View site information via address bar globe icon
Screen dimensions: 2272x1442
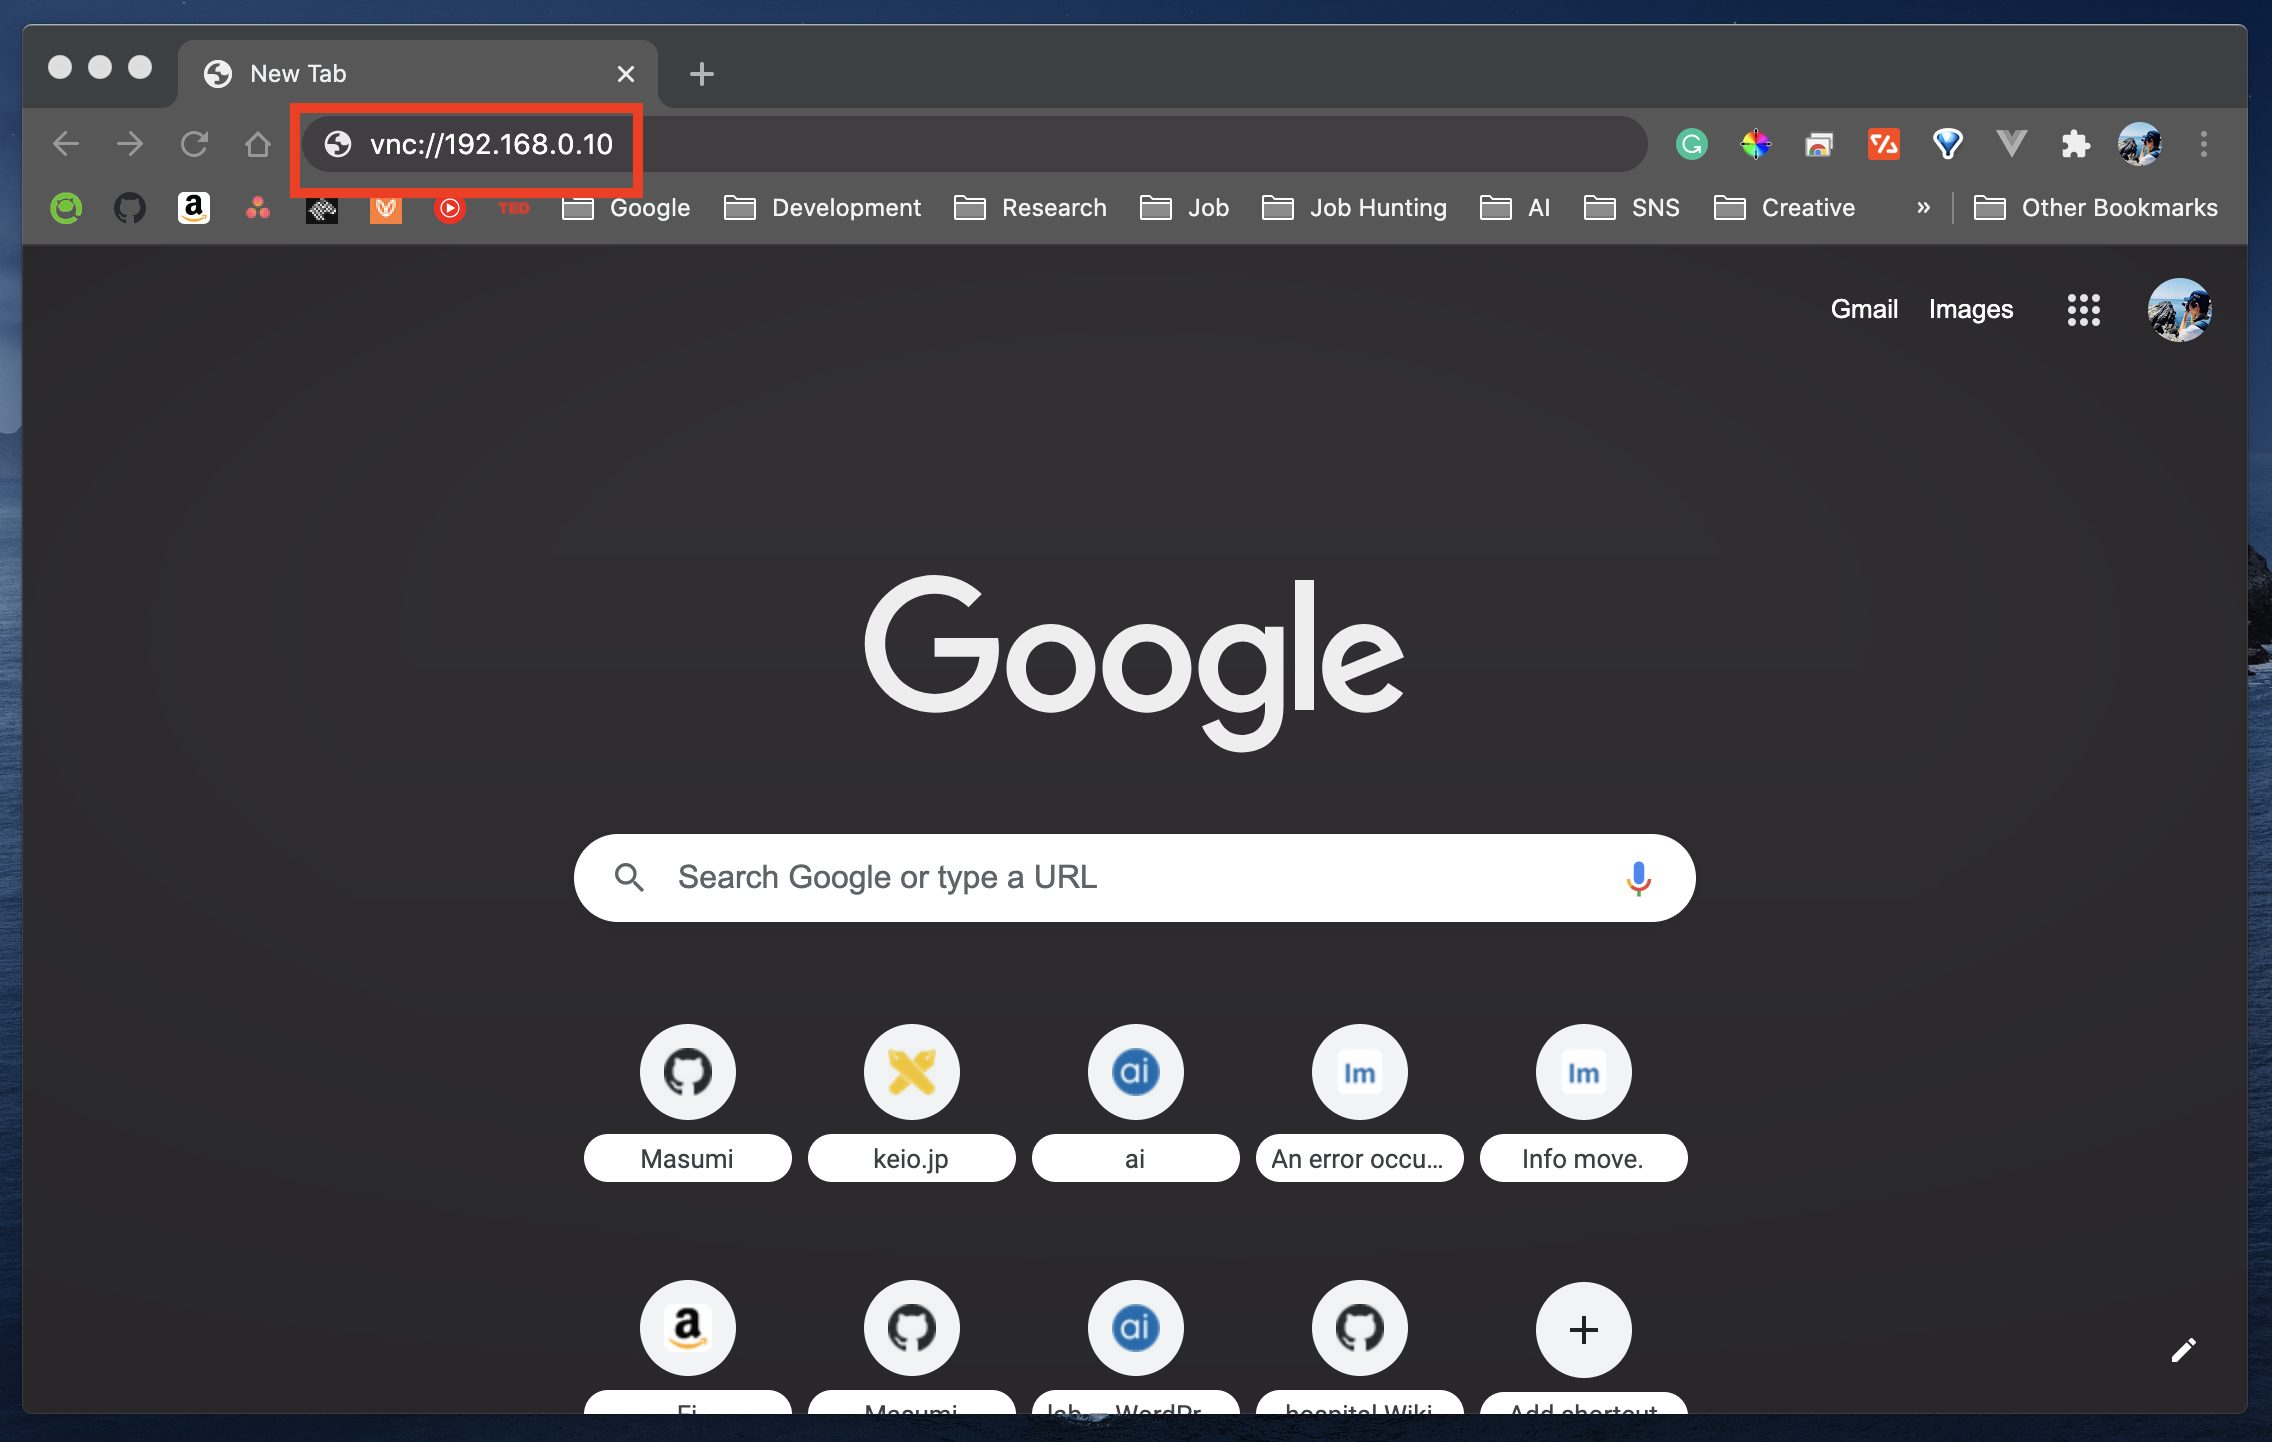(x=338, y=144)
